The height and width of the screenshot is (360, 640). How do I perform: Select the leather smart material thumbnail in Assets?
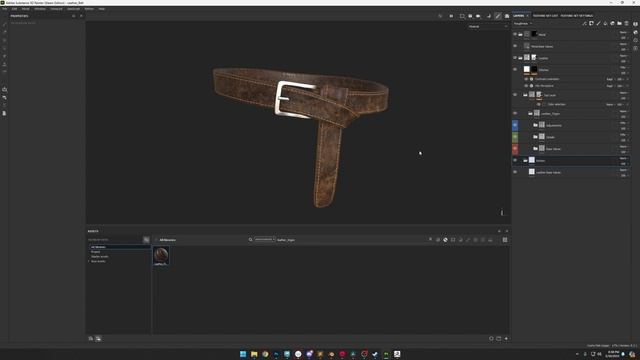click(x=161, y=256)
